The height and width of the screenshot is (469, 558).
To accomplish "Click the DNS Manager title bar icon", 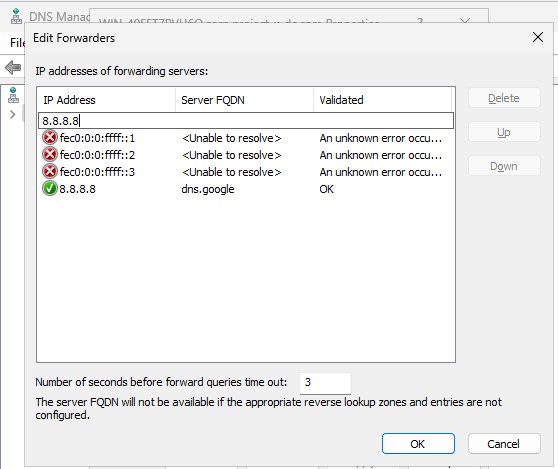I will pos(16,17).
